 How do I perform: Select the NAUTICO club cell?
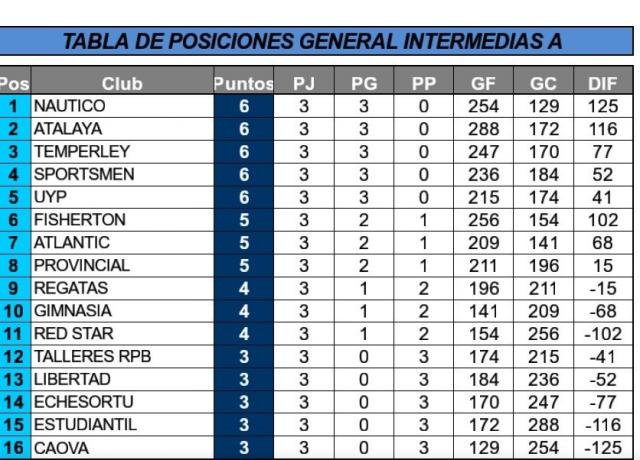(122, 106)
